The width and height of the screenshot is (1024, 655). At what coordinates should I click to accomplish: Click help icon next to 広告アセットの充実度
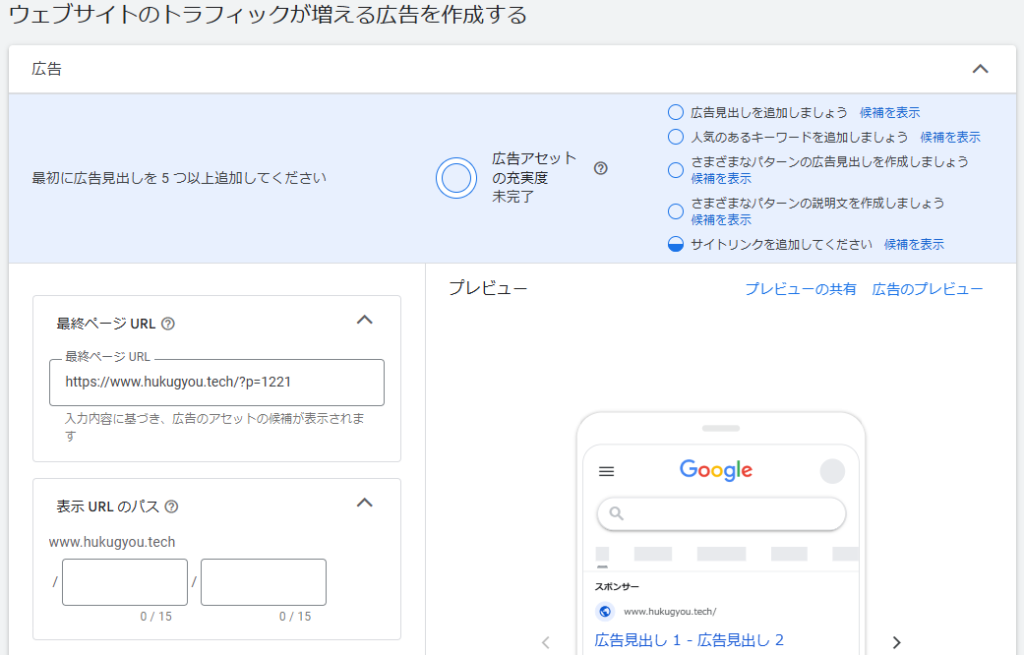[x=600, y=168]
